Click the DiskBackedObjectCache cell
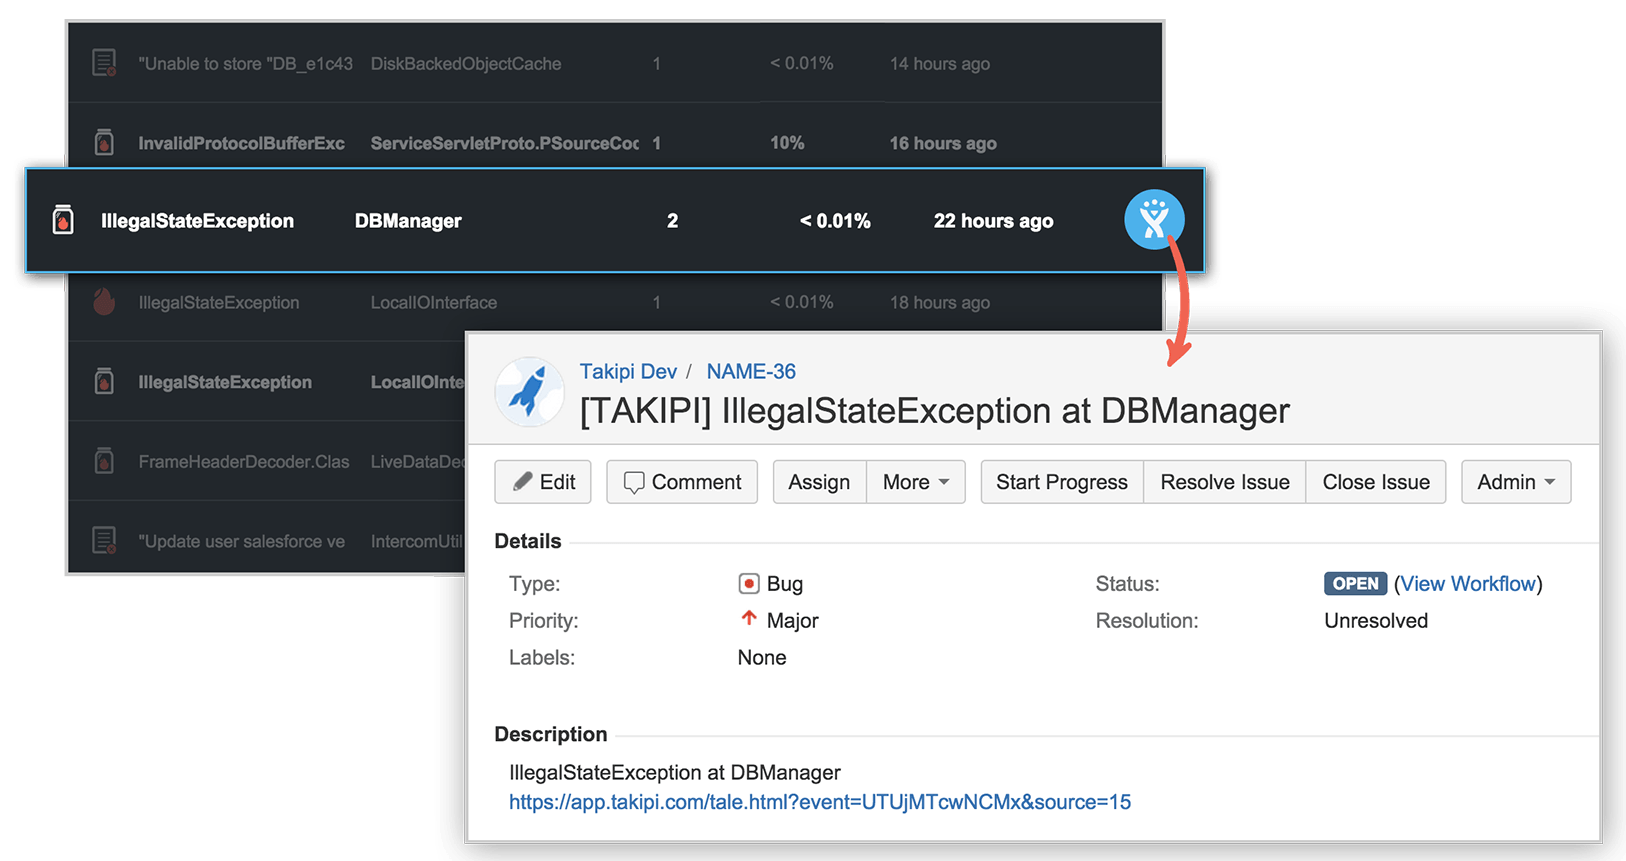Screen dimensions: 1626x861 pyautogui.click(x=466, y=64)
